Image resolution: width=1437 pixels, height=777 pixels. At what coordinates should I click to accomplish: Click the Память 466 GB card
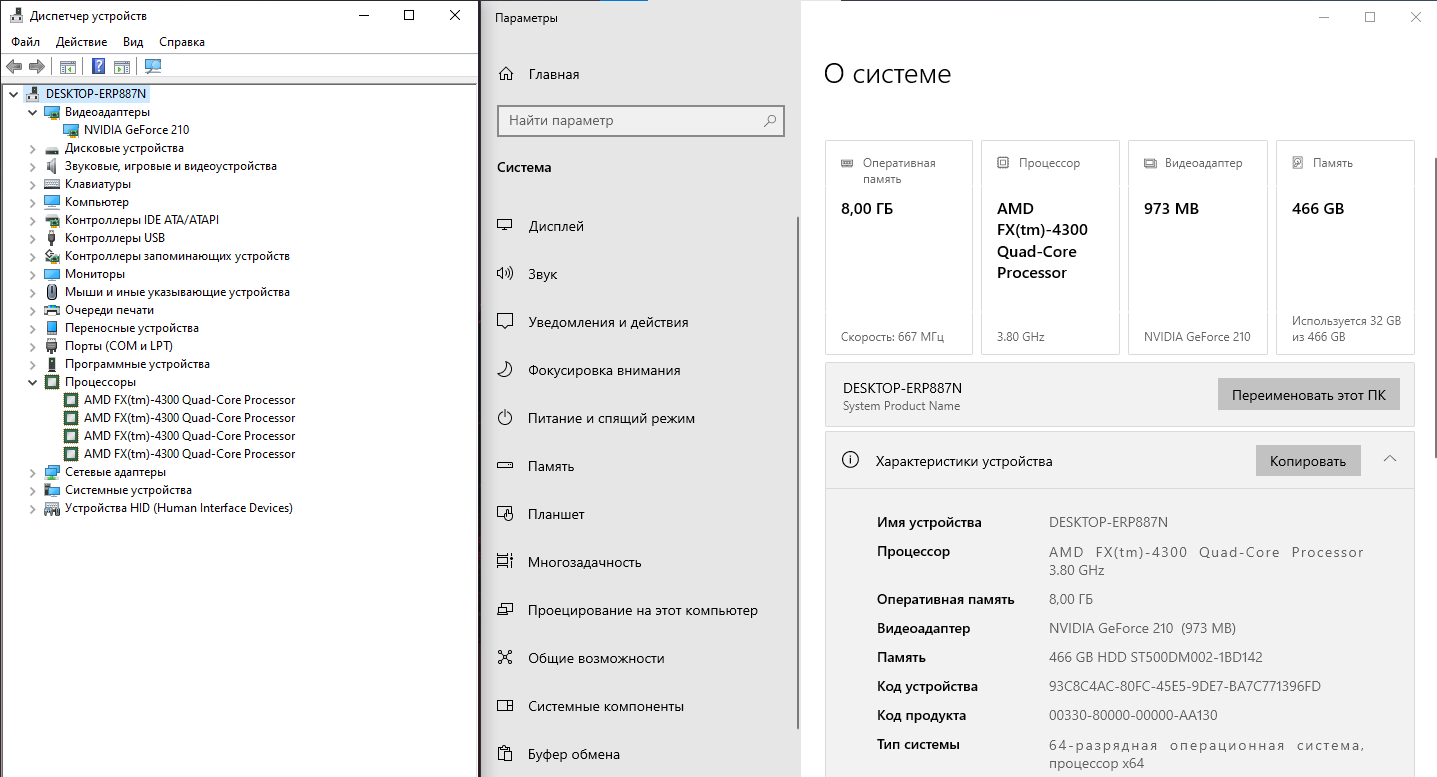coord(1346,247)
